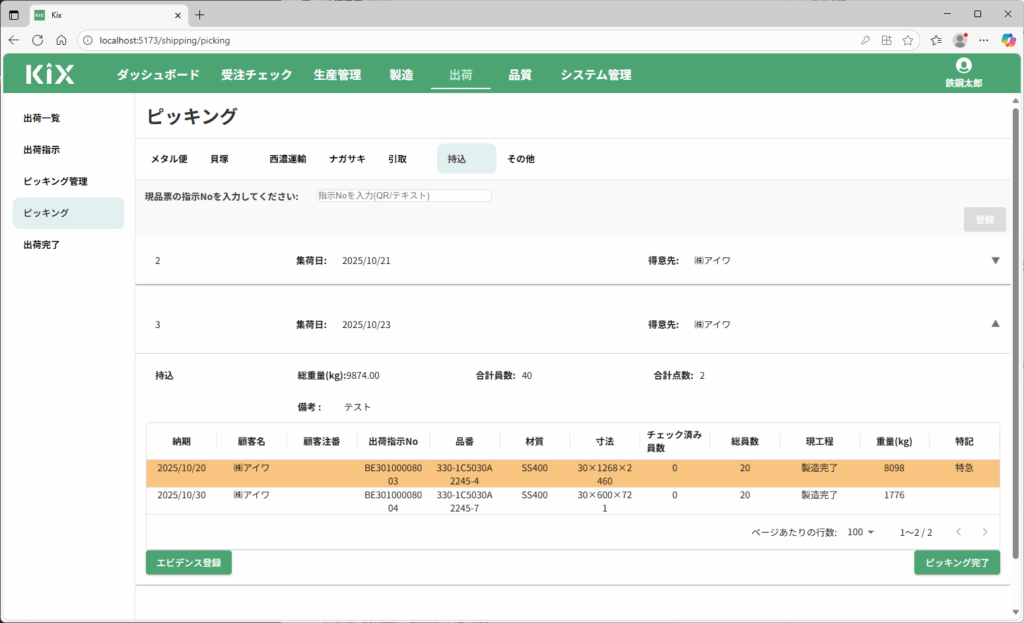Image resolution: width=1024 pixels, height=623 pixels.
Task: Open the 鉄鋼太郎 user account icon
Action: pyautogui.click(x=963, y=66)
